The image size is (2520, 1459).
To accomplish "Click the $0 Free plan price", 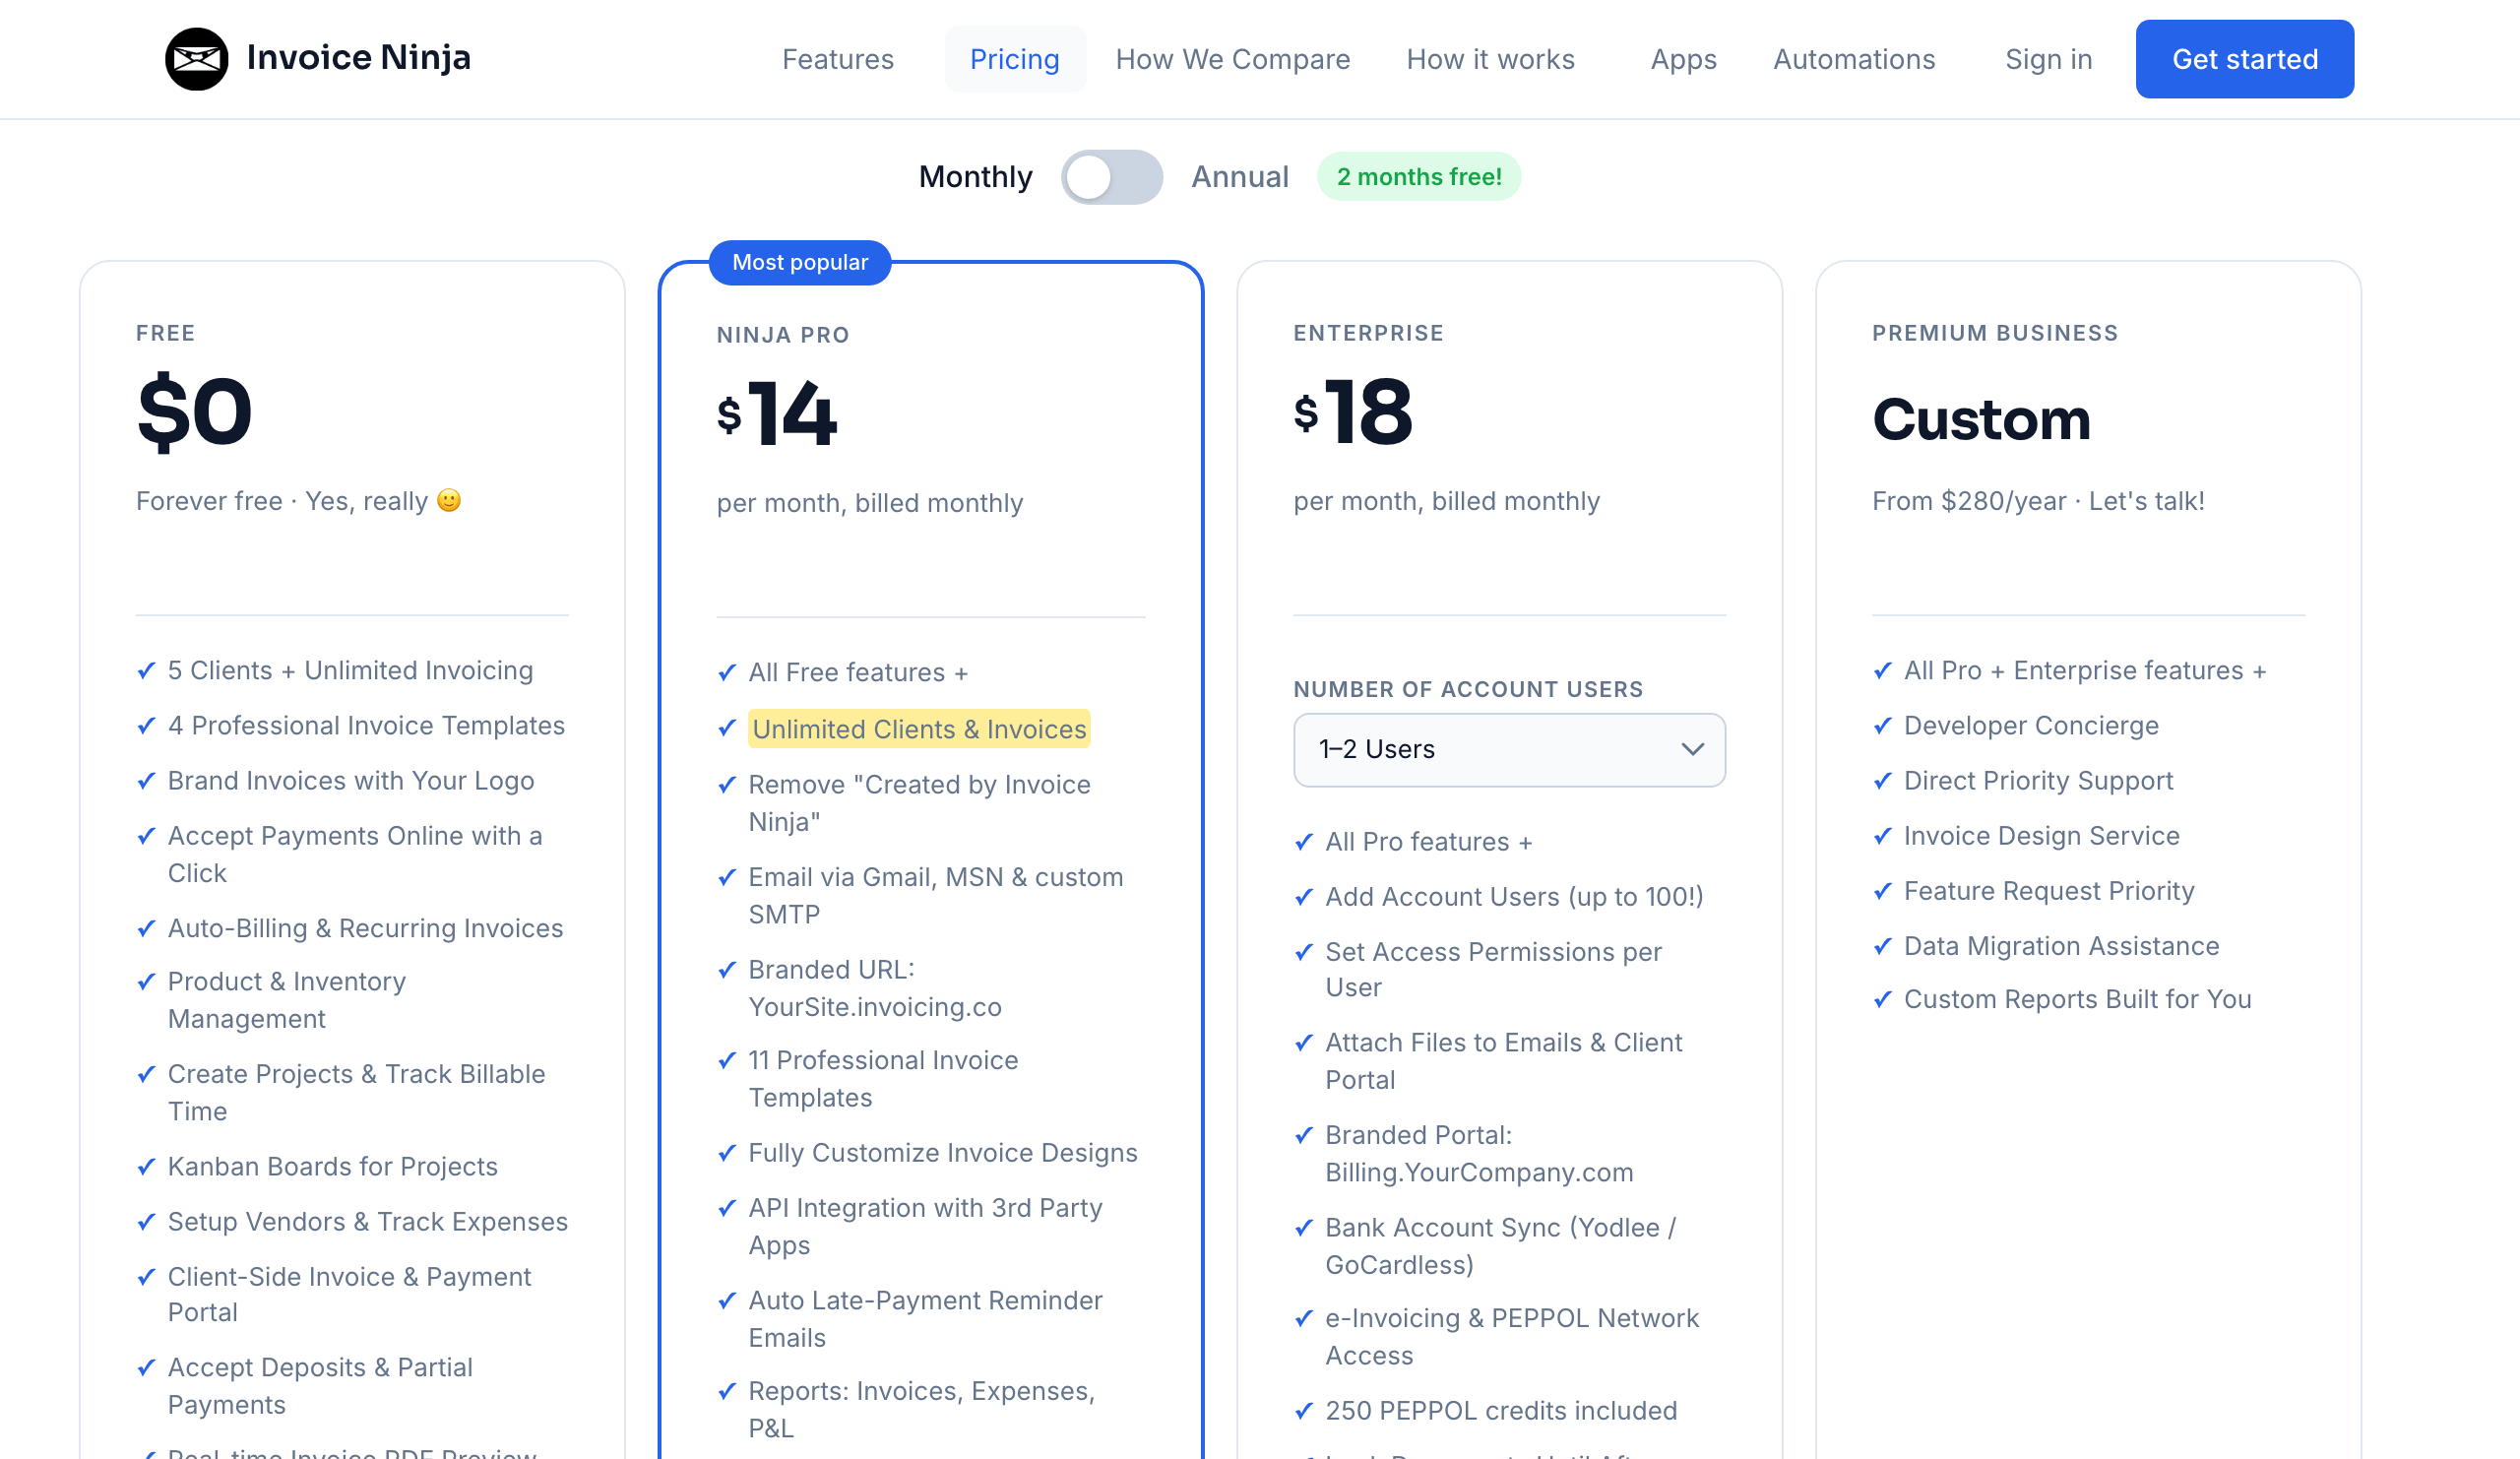I will (194, 412).
